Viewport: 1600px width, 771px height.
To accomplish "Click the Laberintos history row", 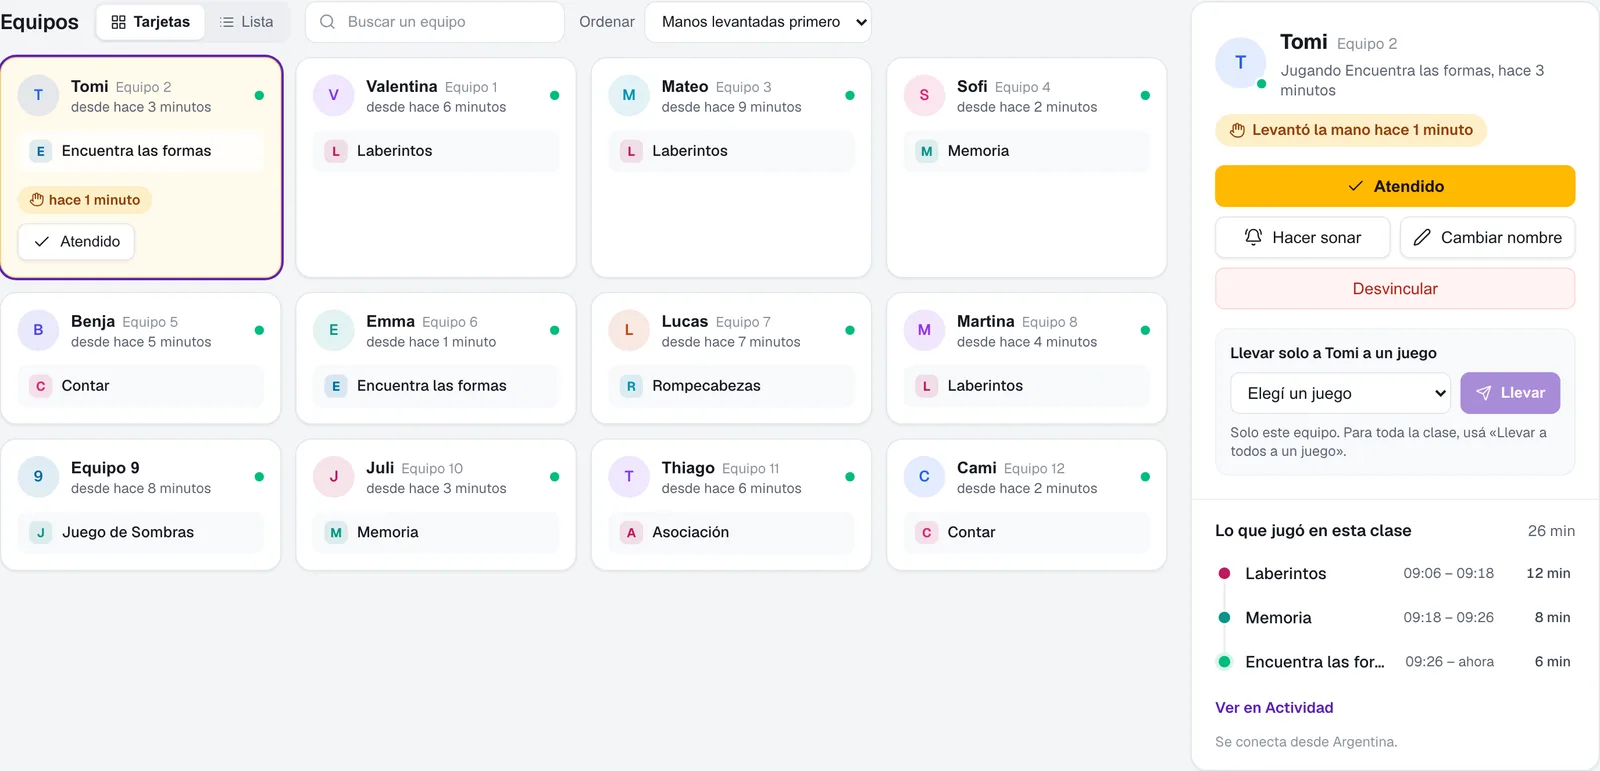I will click(1395, 574).
